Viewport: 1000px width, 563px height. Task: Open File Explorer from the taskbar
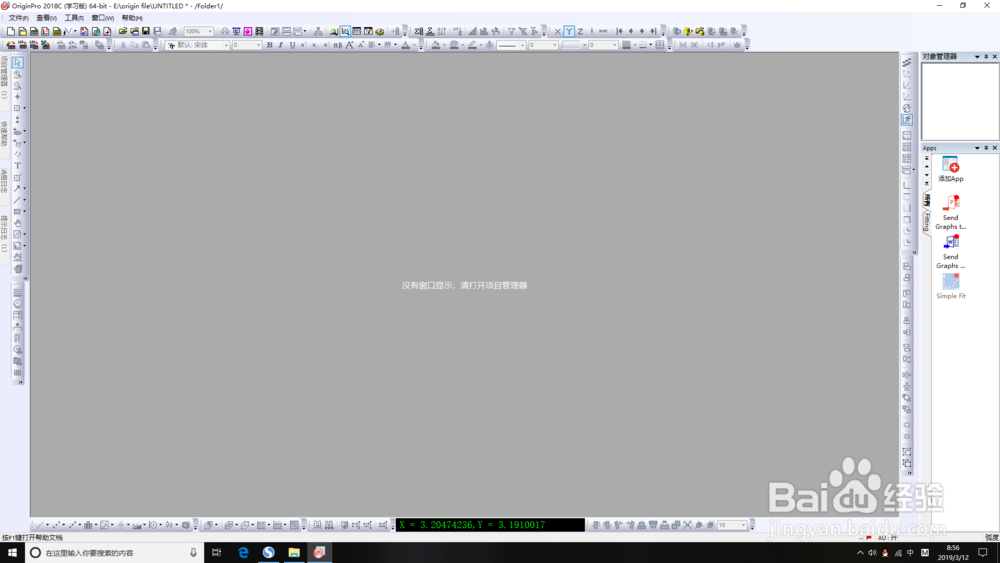(x=293, y=552)
